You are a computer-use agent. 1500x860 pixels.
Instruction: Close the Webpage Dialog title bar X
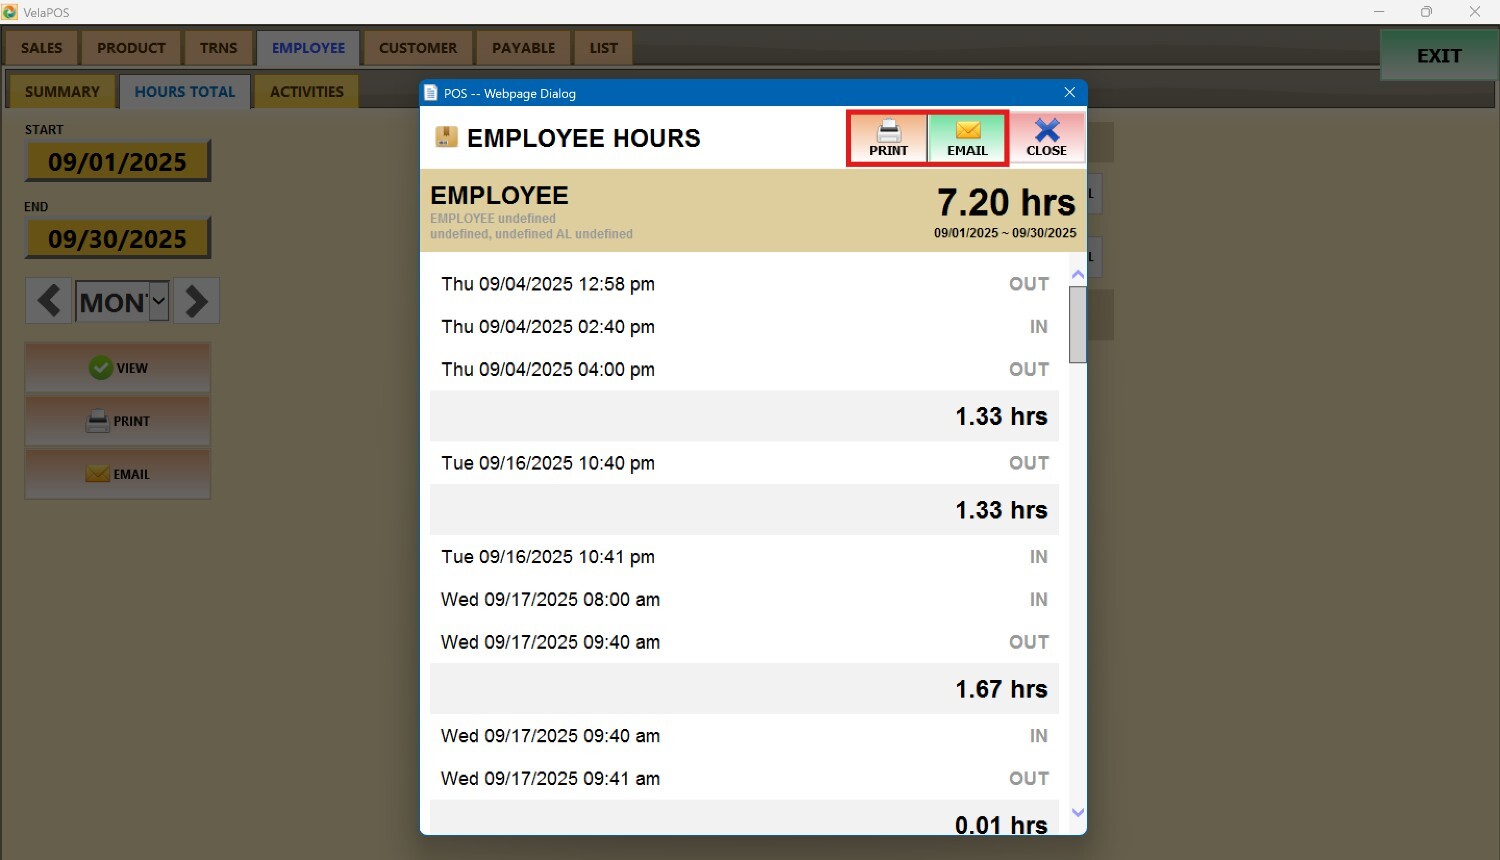(1069, 93)
